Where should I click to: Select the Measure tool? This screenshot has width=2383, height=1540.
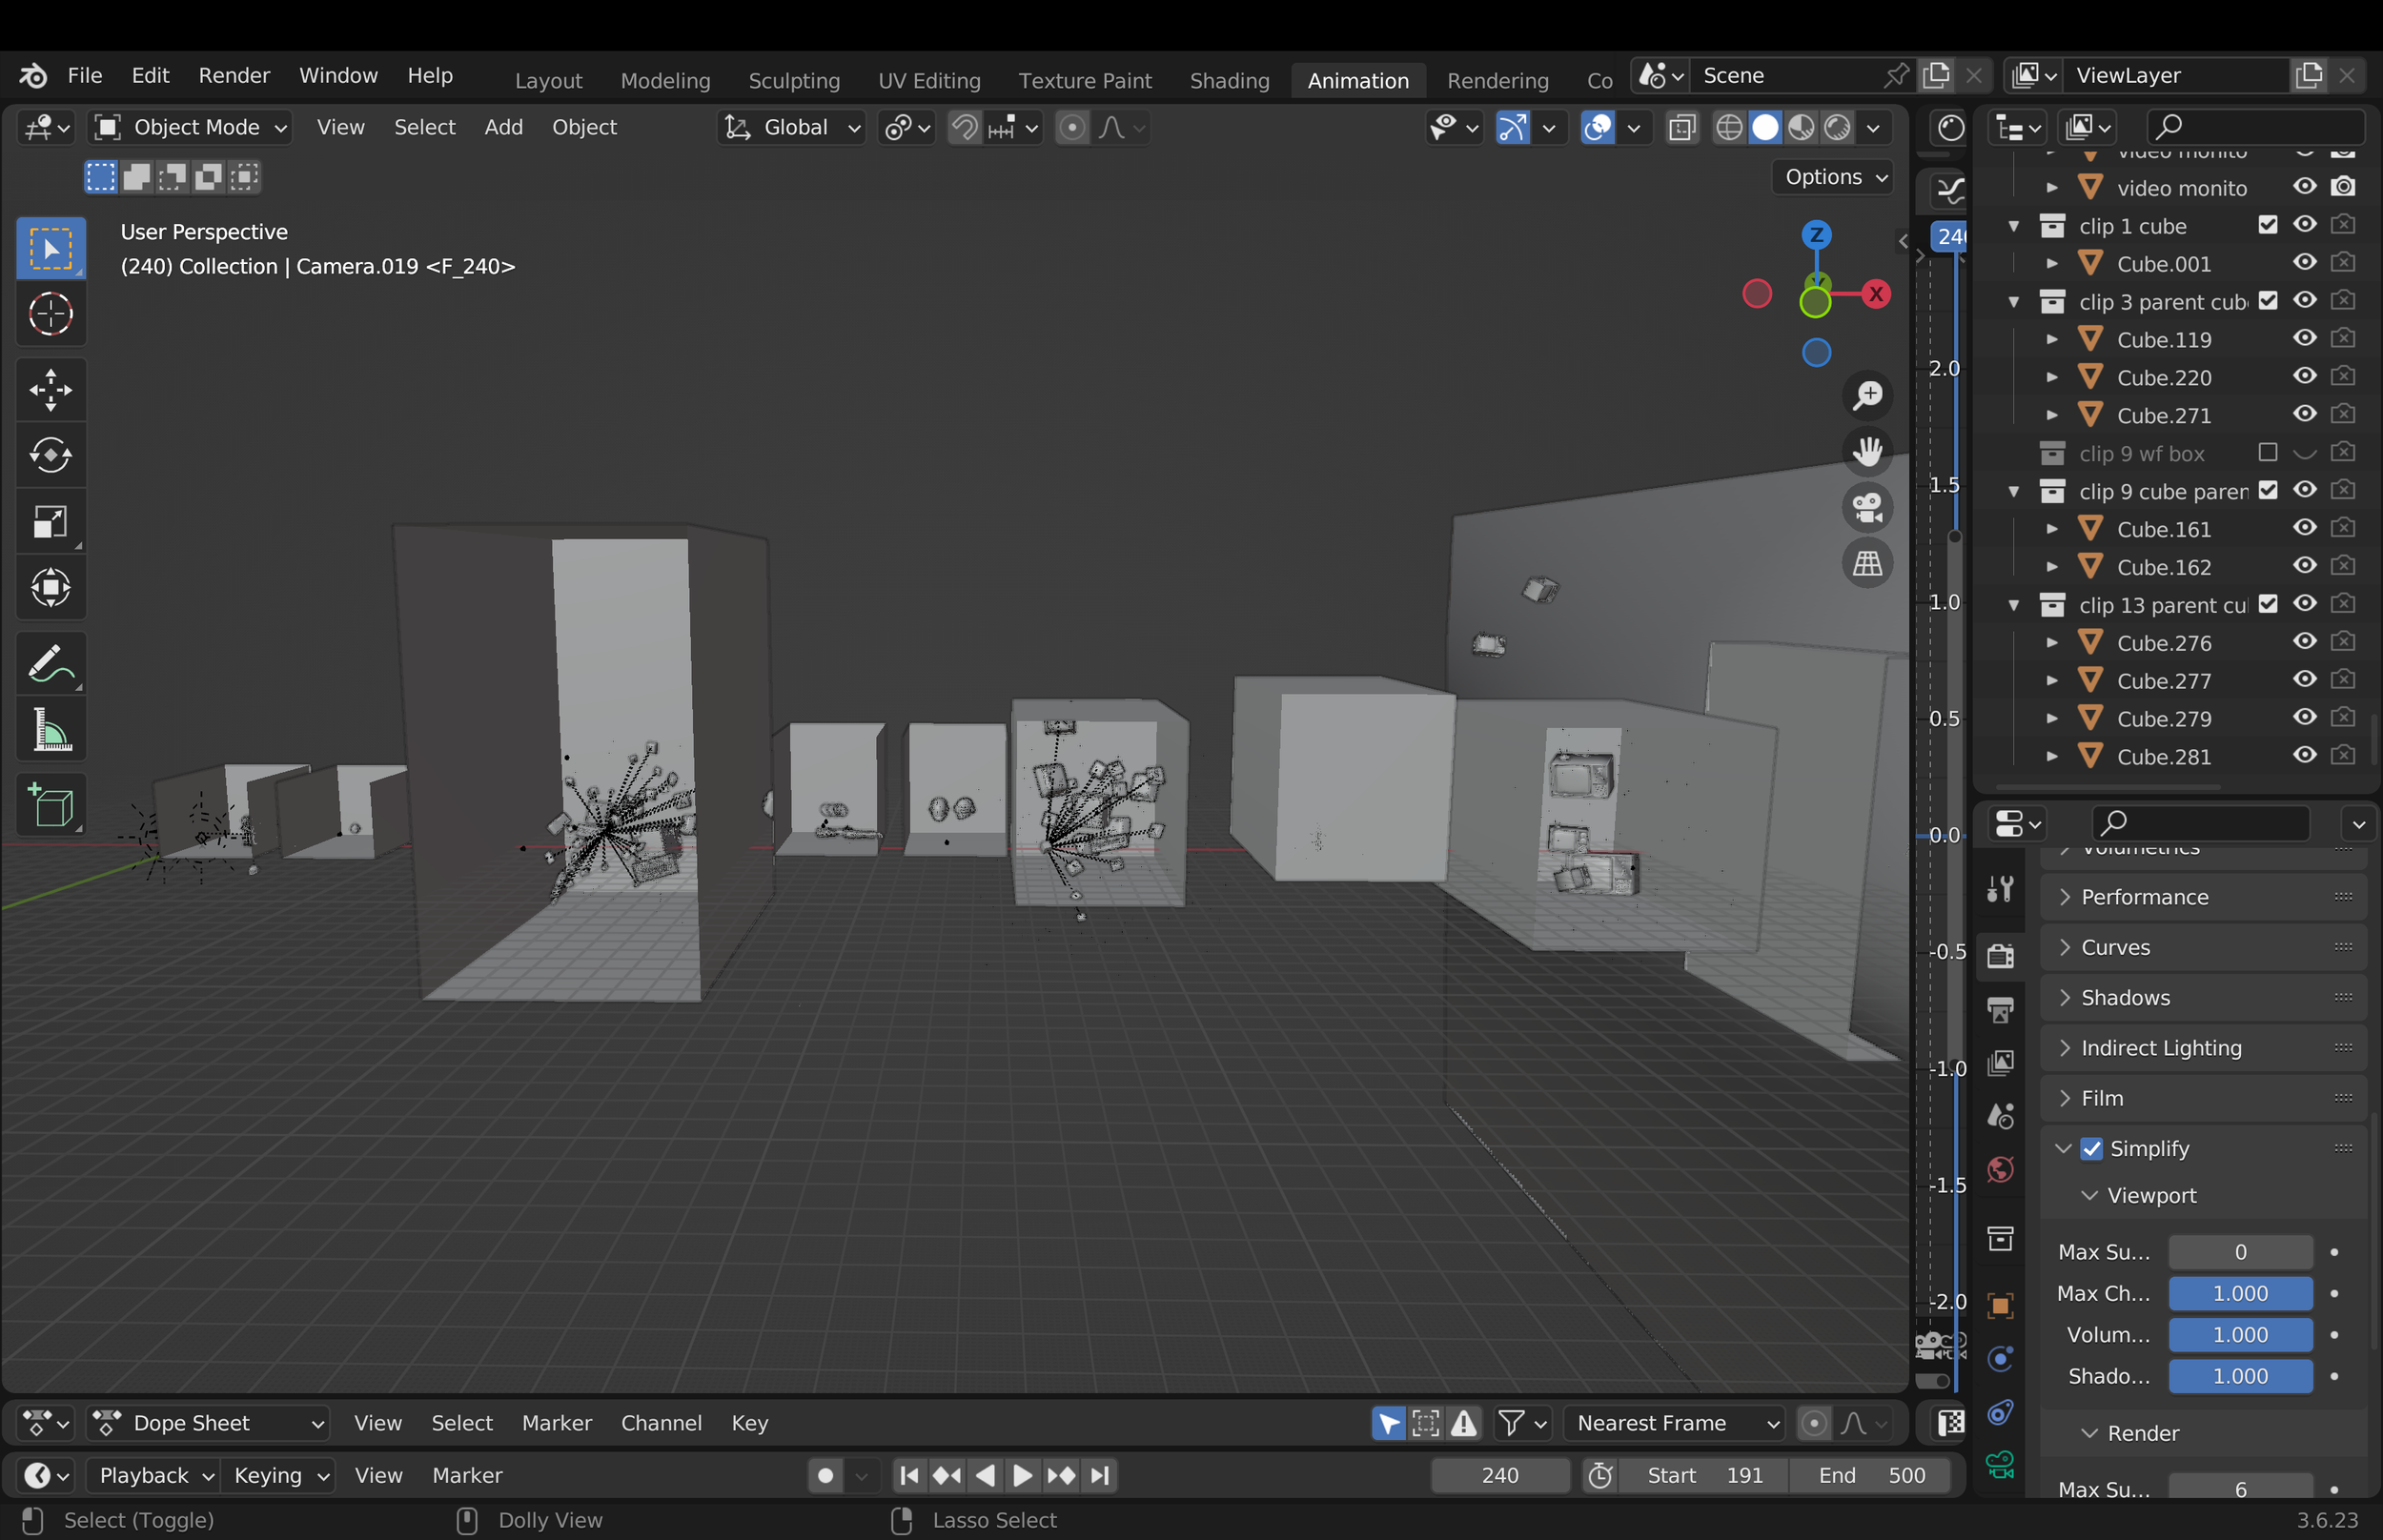point(50,730)
